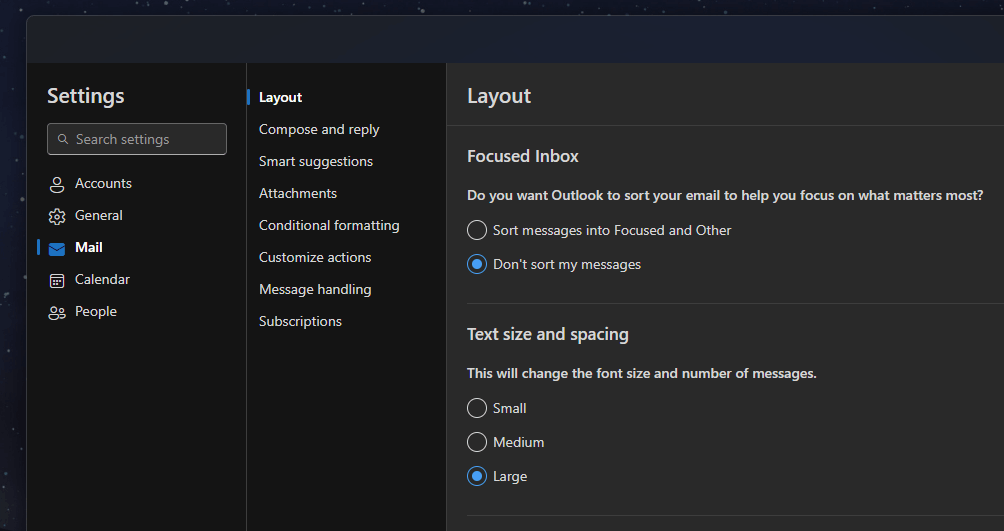Click the People icon in the sidebar
This screenshot has width=1004, height=531.
tap(57, 312)
